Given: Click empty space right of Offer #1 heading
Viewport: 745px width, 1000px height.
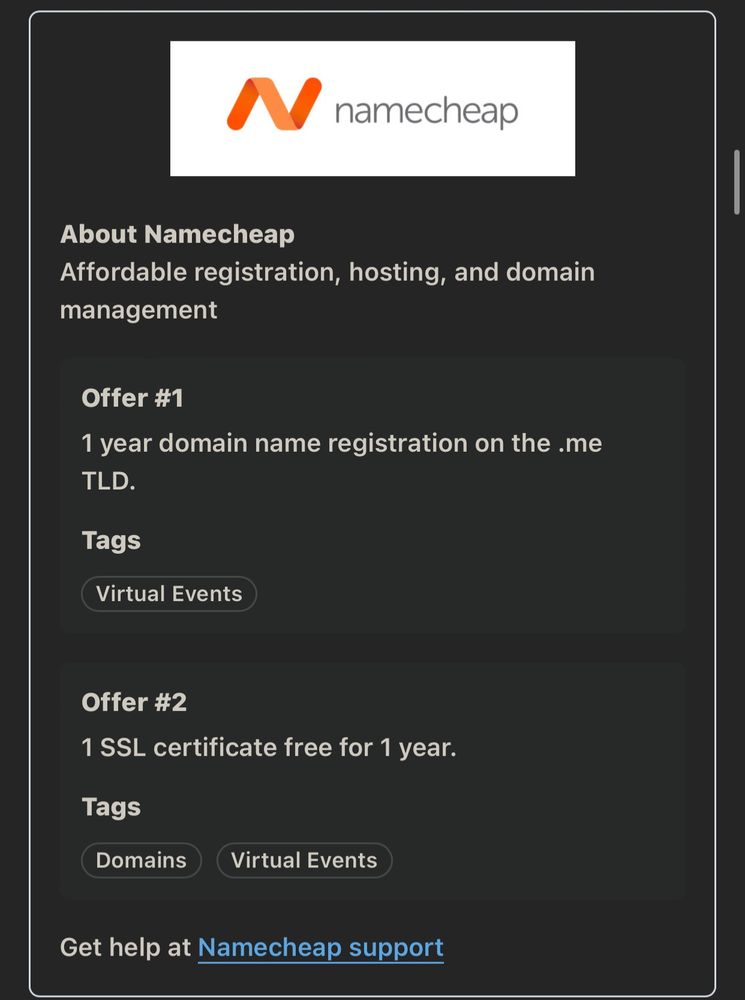Looking at the screenshot, I should 450,398.
